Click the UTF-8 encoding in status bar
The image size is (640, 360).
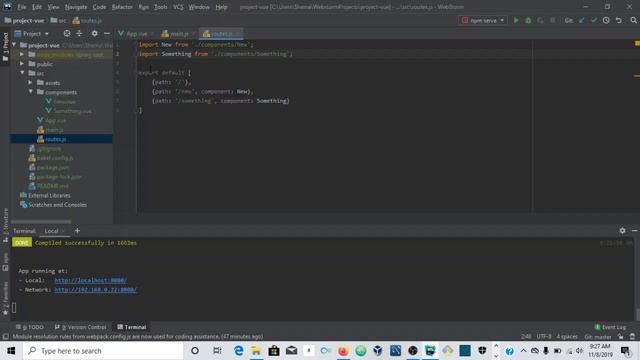coord(544,337)
